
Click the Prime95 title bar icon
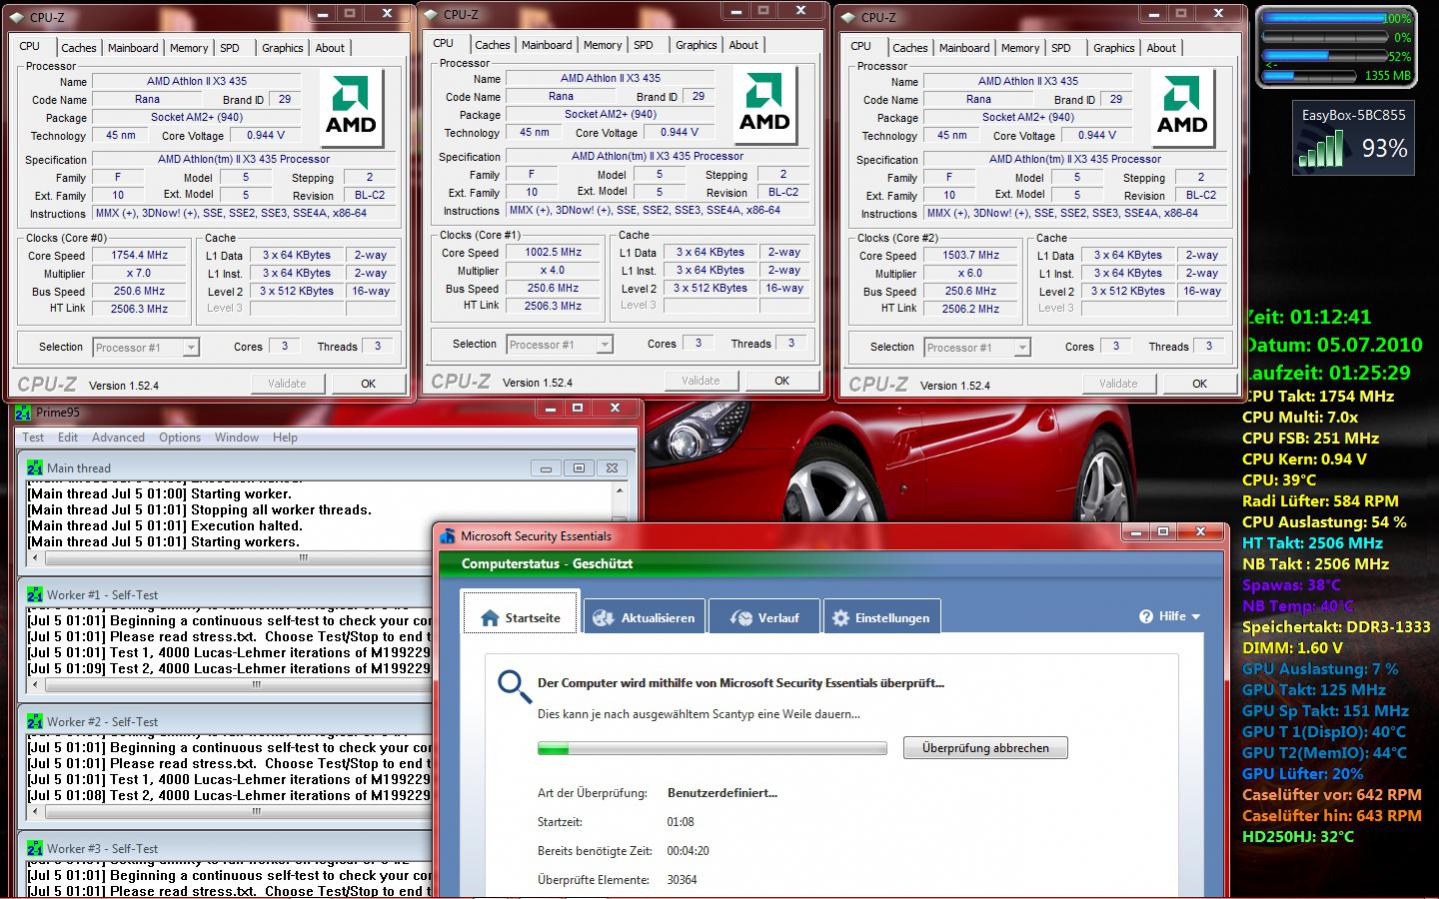23,412
